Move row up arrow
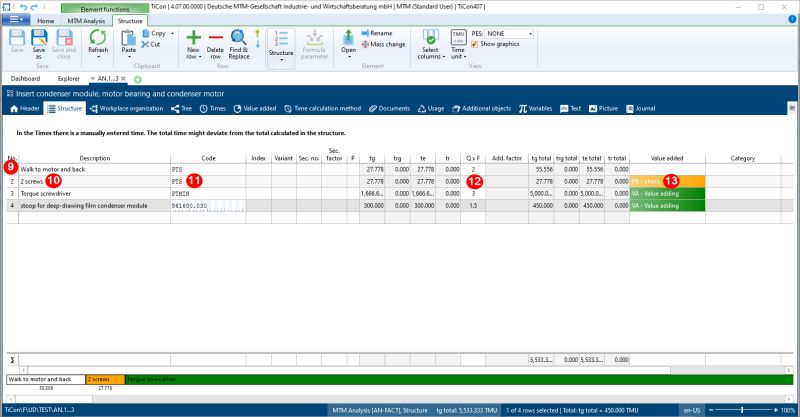Screen dimensions: 800x417 click(x=257, y=34)
